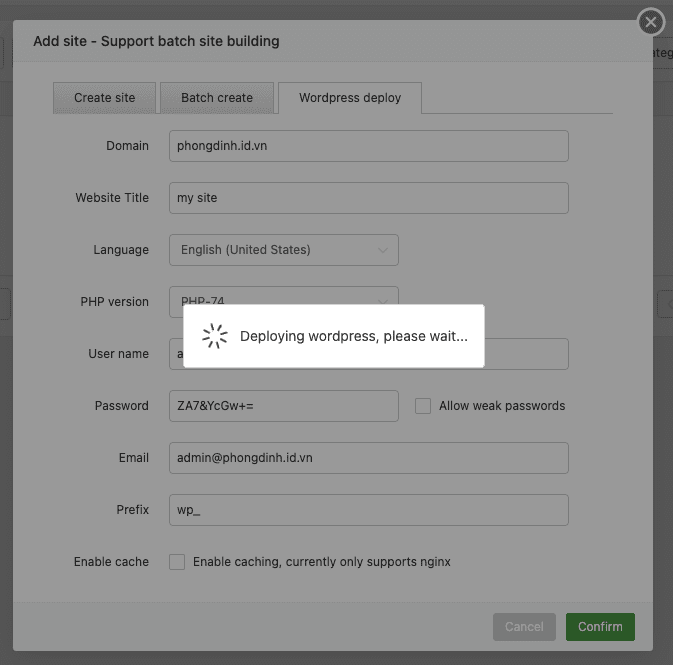Screen dimensions: 673x665
Task: Enable Allow weak passwords checkbox
Action: (423, 406)
